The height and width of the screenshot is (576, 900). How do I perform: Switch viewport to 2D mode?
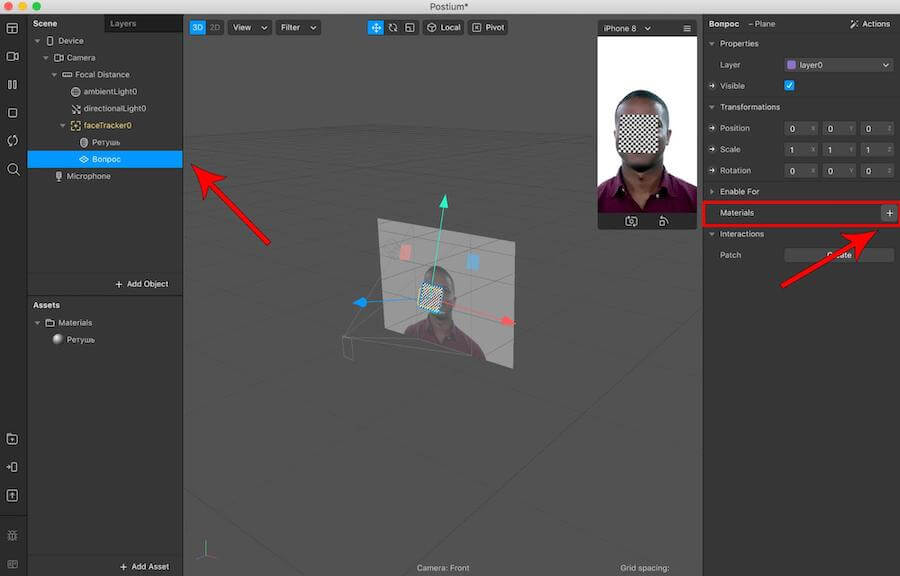click(214, 28)
